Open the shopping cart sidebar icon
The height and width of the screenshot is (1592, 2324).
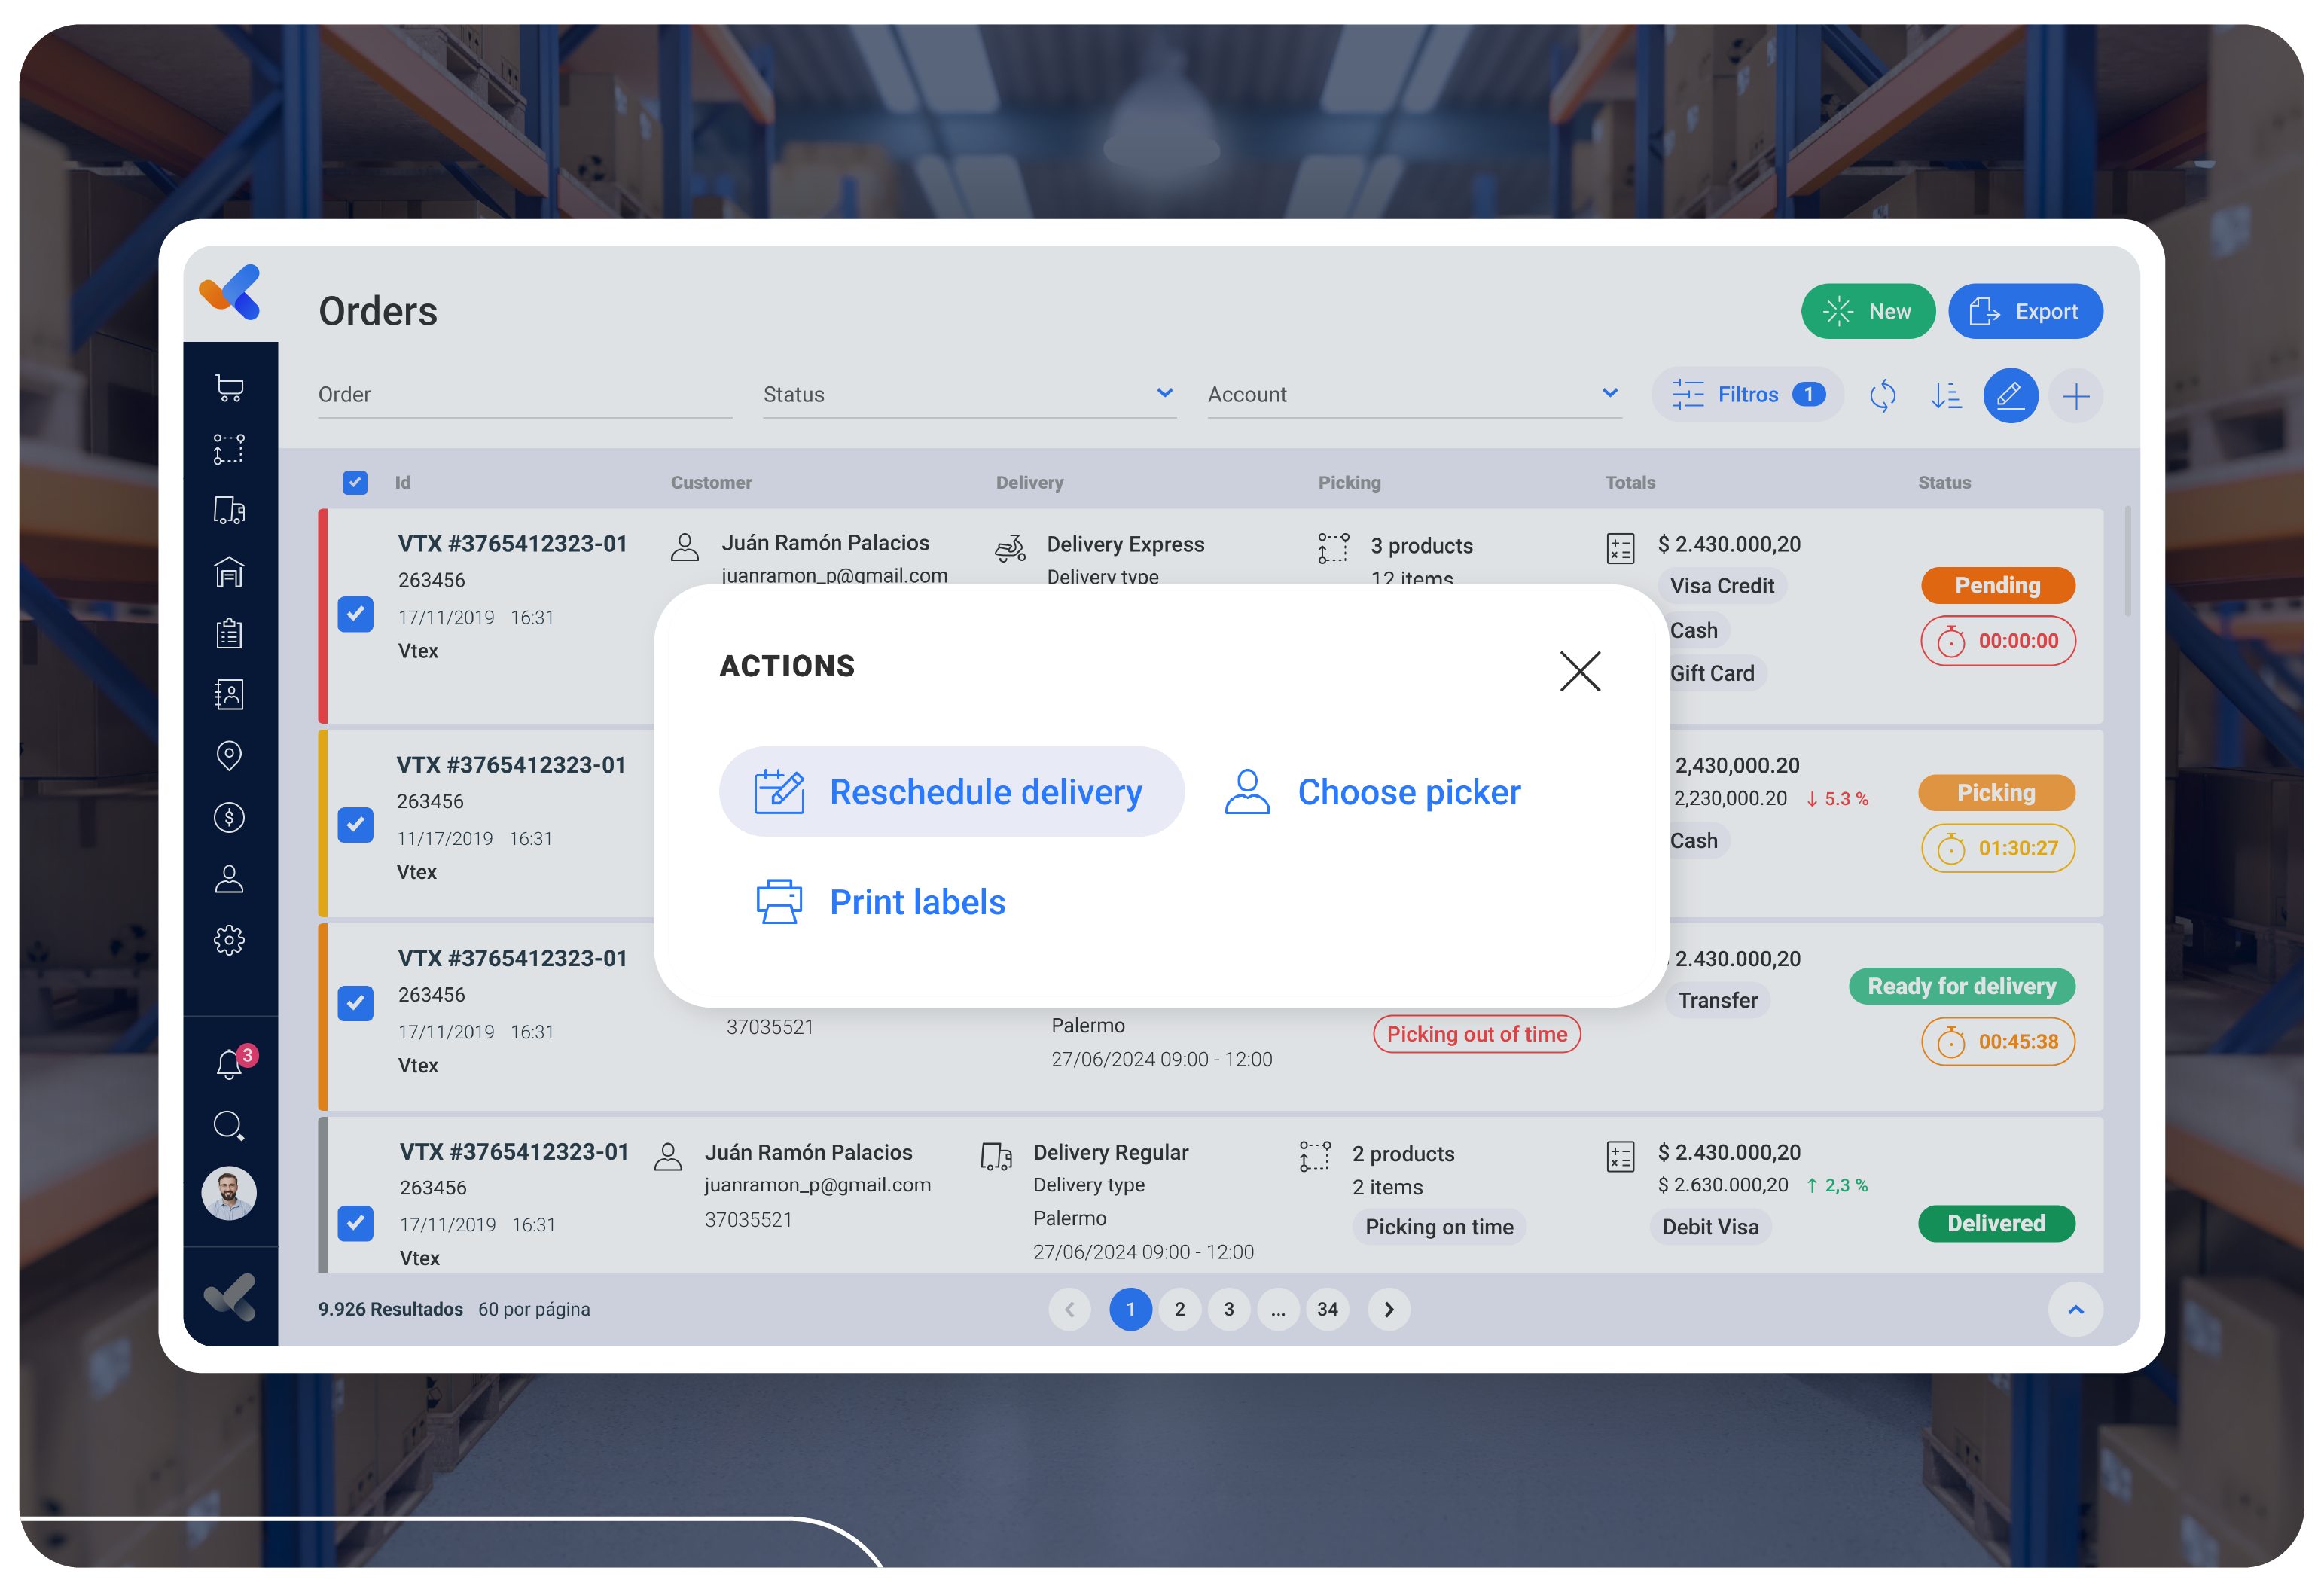tap(229, 388)
